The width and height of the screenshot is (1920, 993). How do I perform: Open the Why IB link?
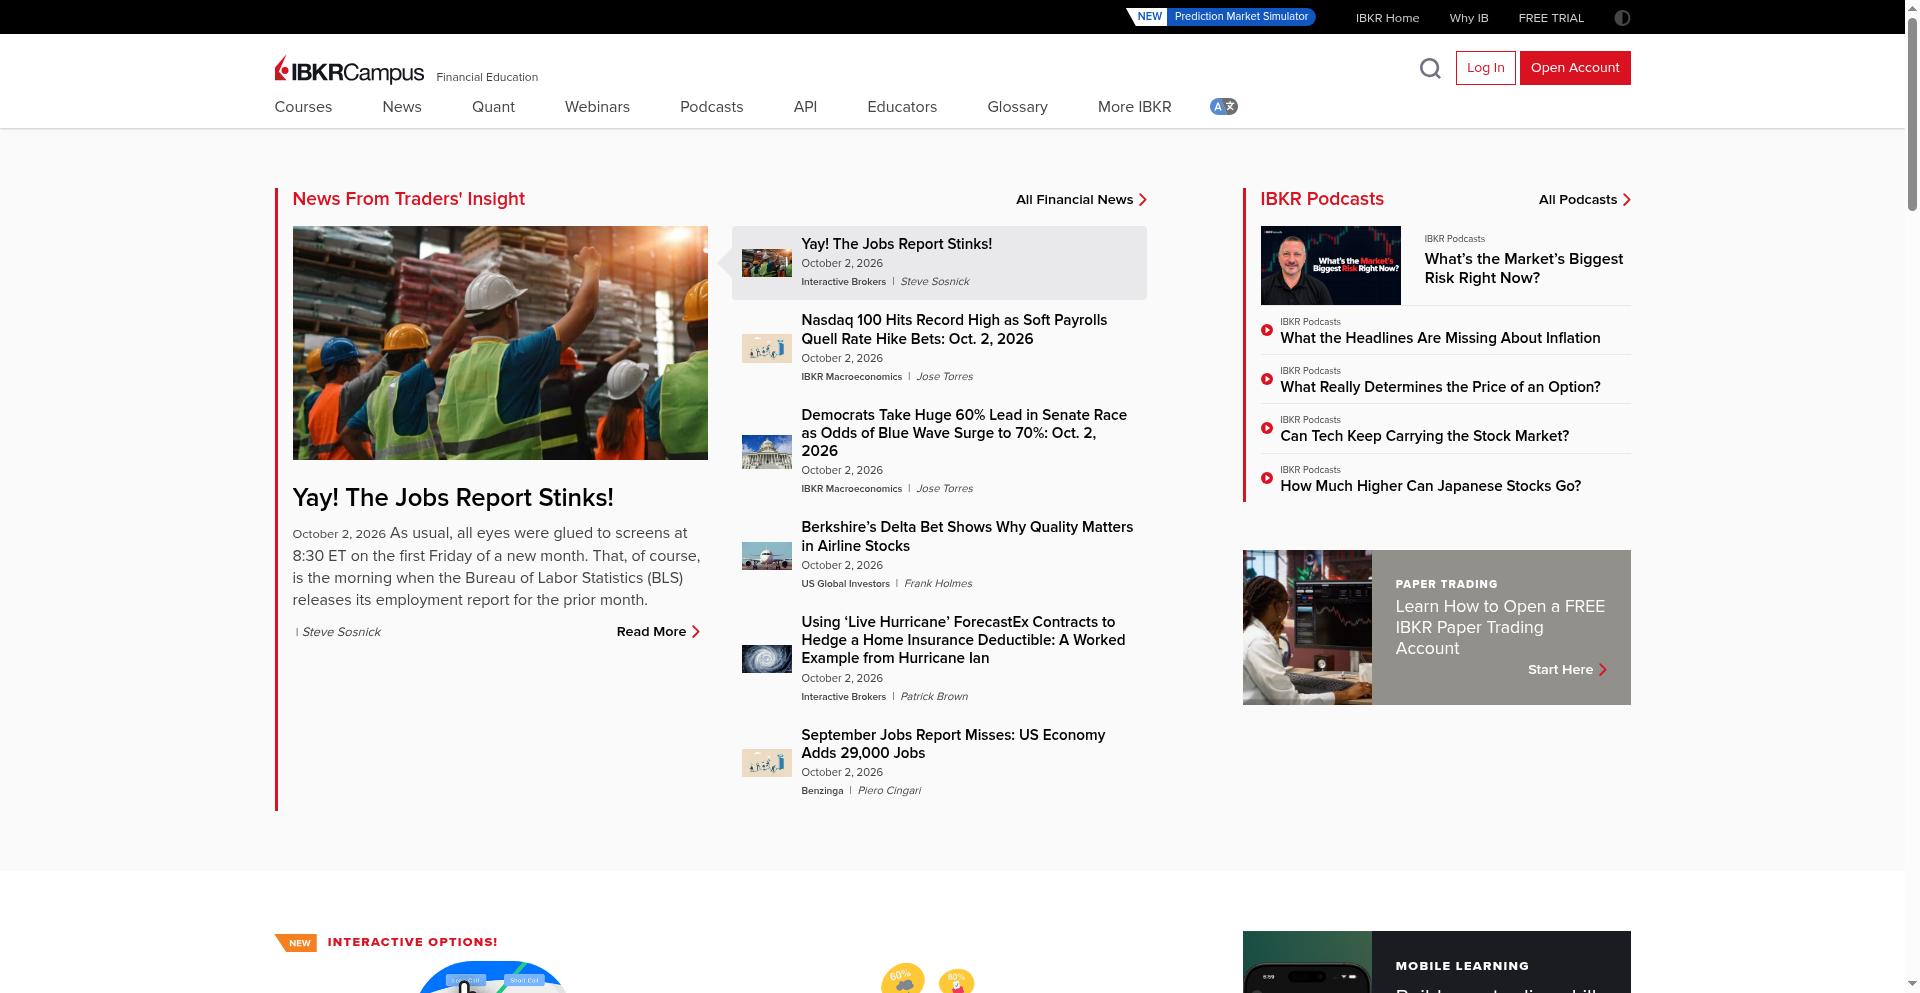[x=1469, y=18]
